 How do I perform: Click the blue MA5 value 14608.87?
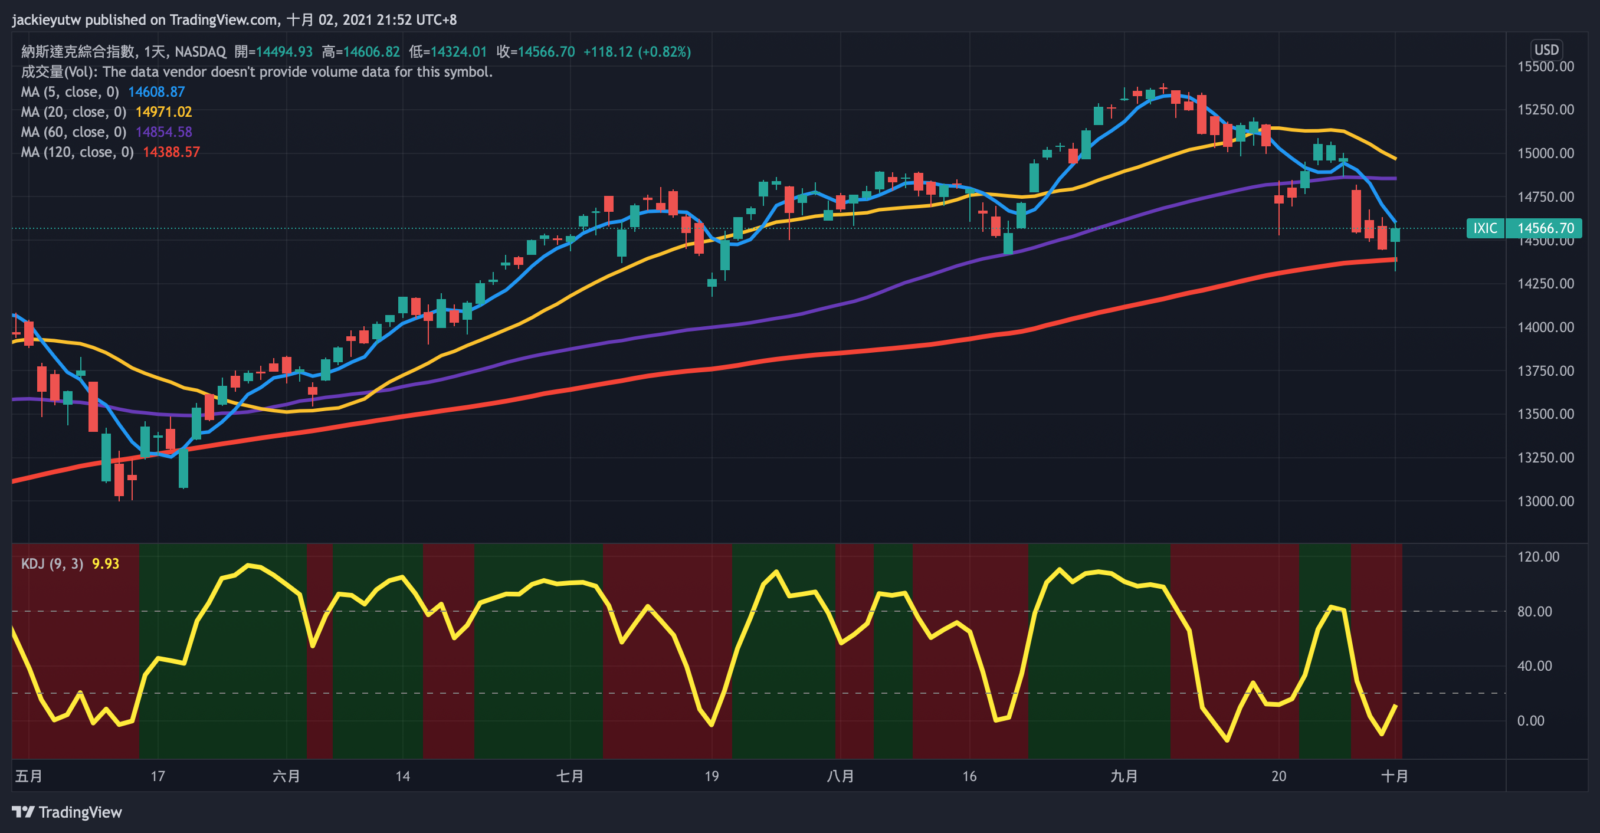(x=156, y=92)
